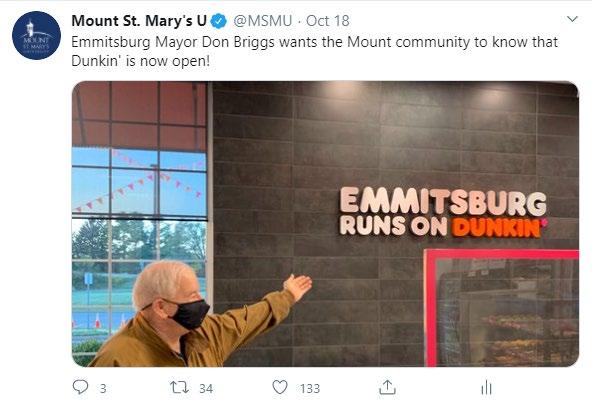Open the reply speech bubble icon

click(x=80, y=387)
